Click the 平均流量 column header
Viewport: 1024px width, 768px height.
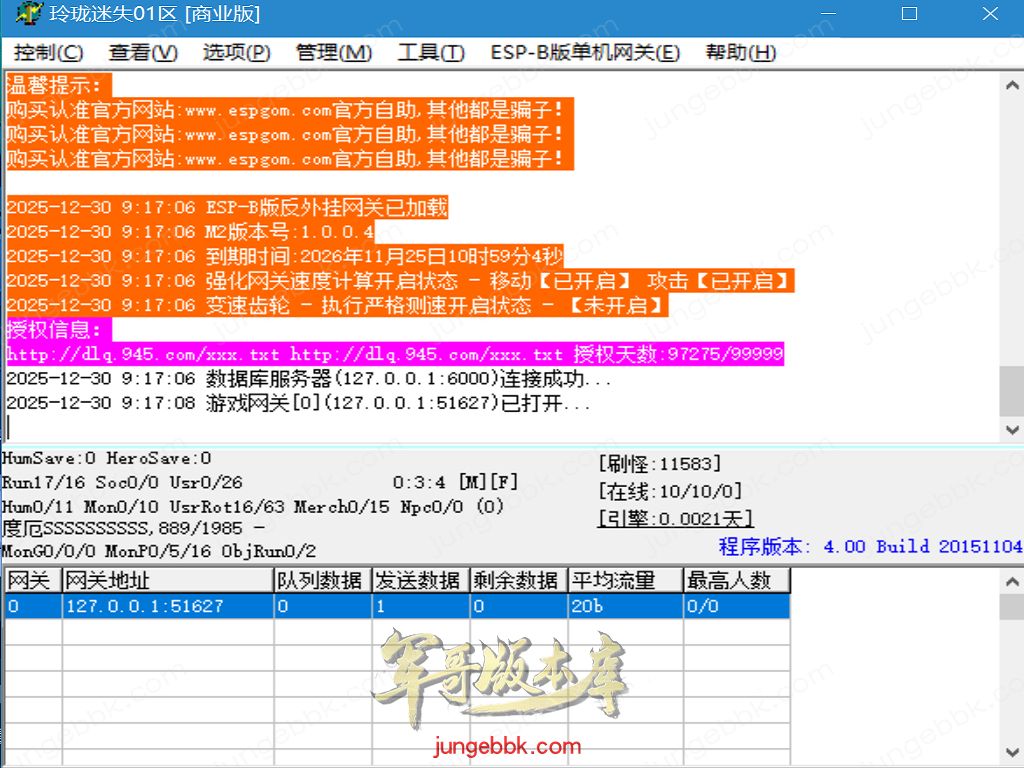[x=624, y=580]
